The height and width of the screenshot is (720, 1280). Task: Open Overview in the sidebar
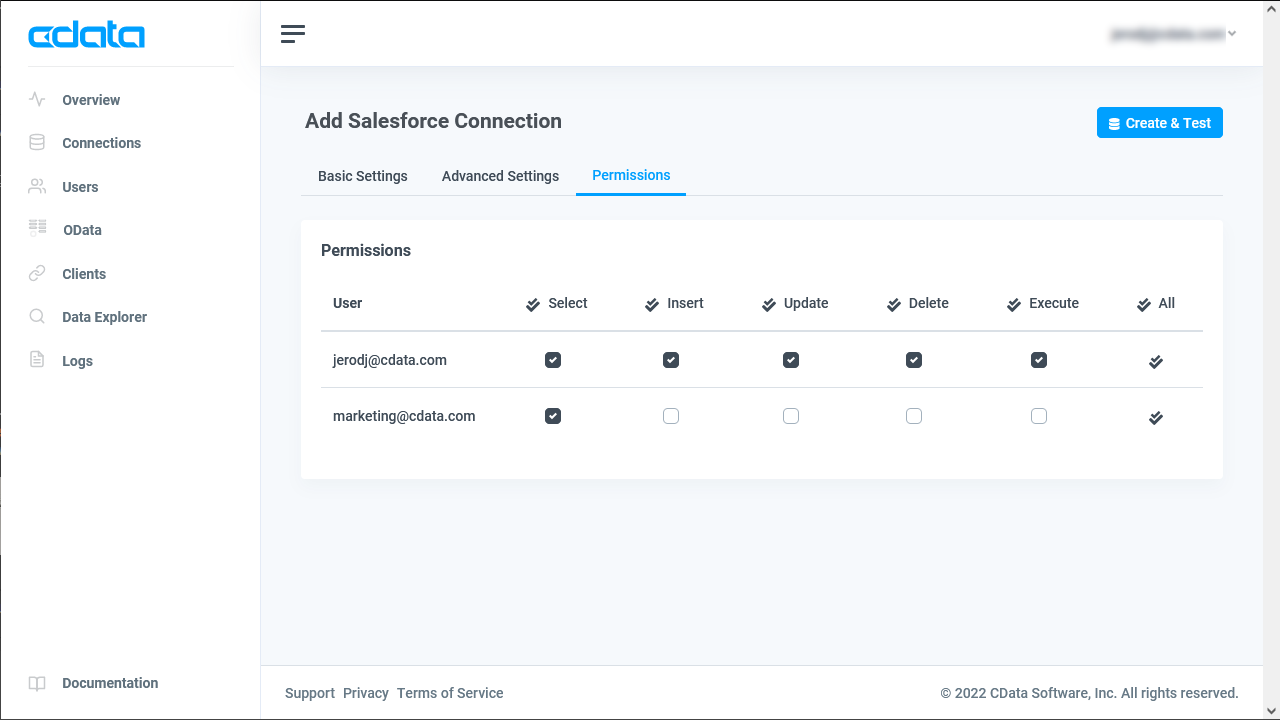(x=91, y=100)
